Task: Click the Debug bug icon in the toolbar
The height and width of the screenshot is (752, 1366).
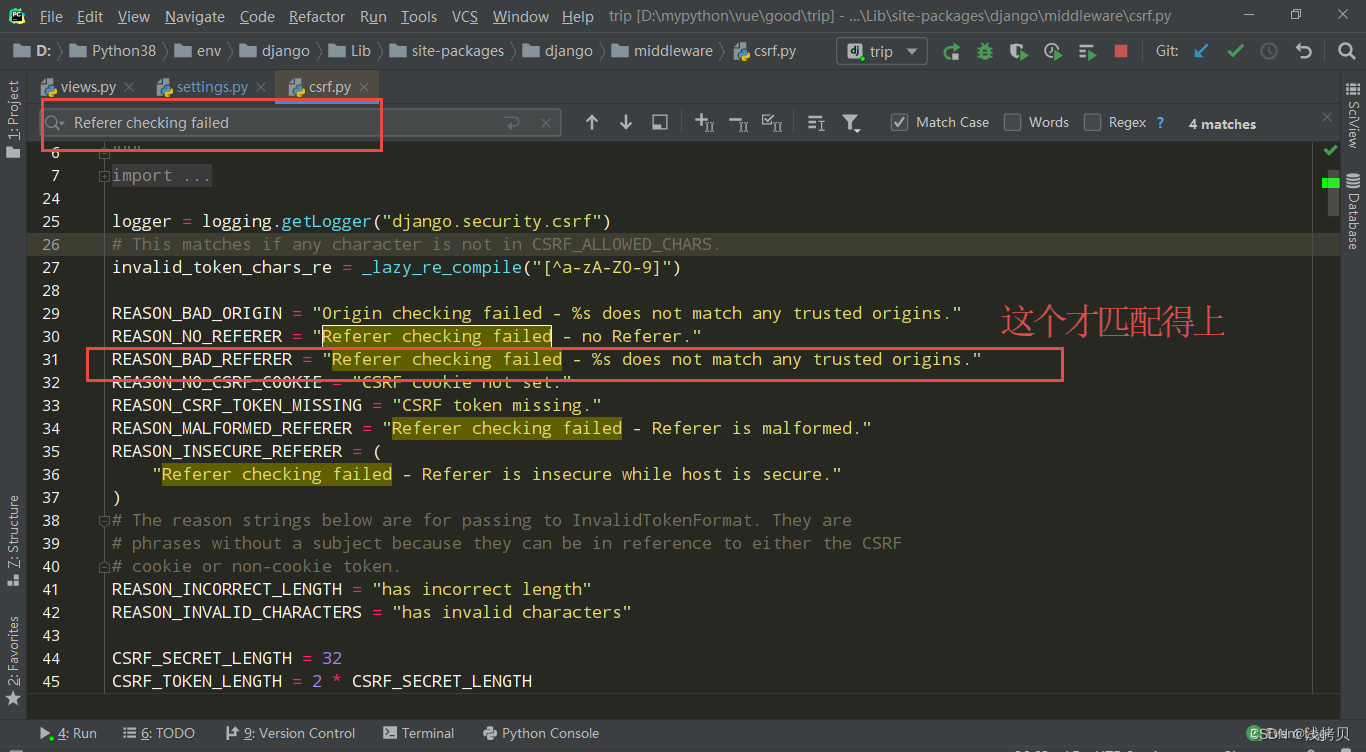Action: click(x=985, y=51)
